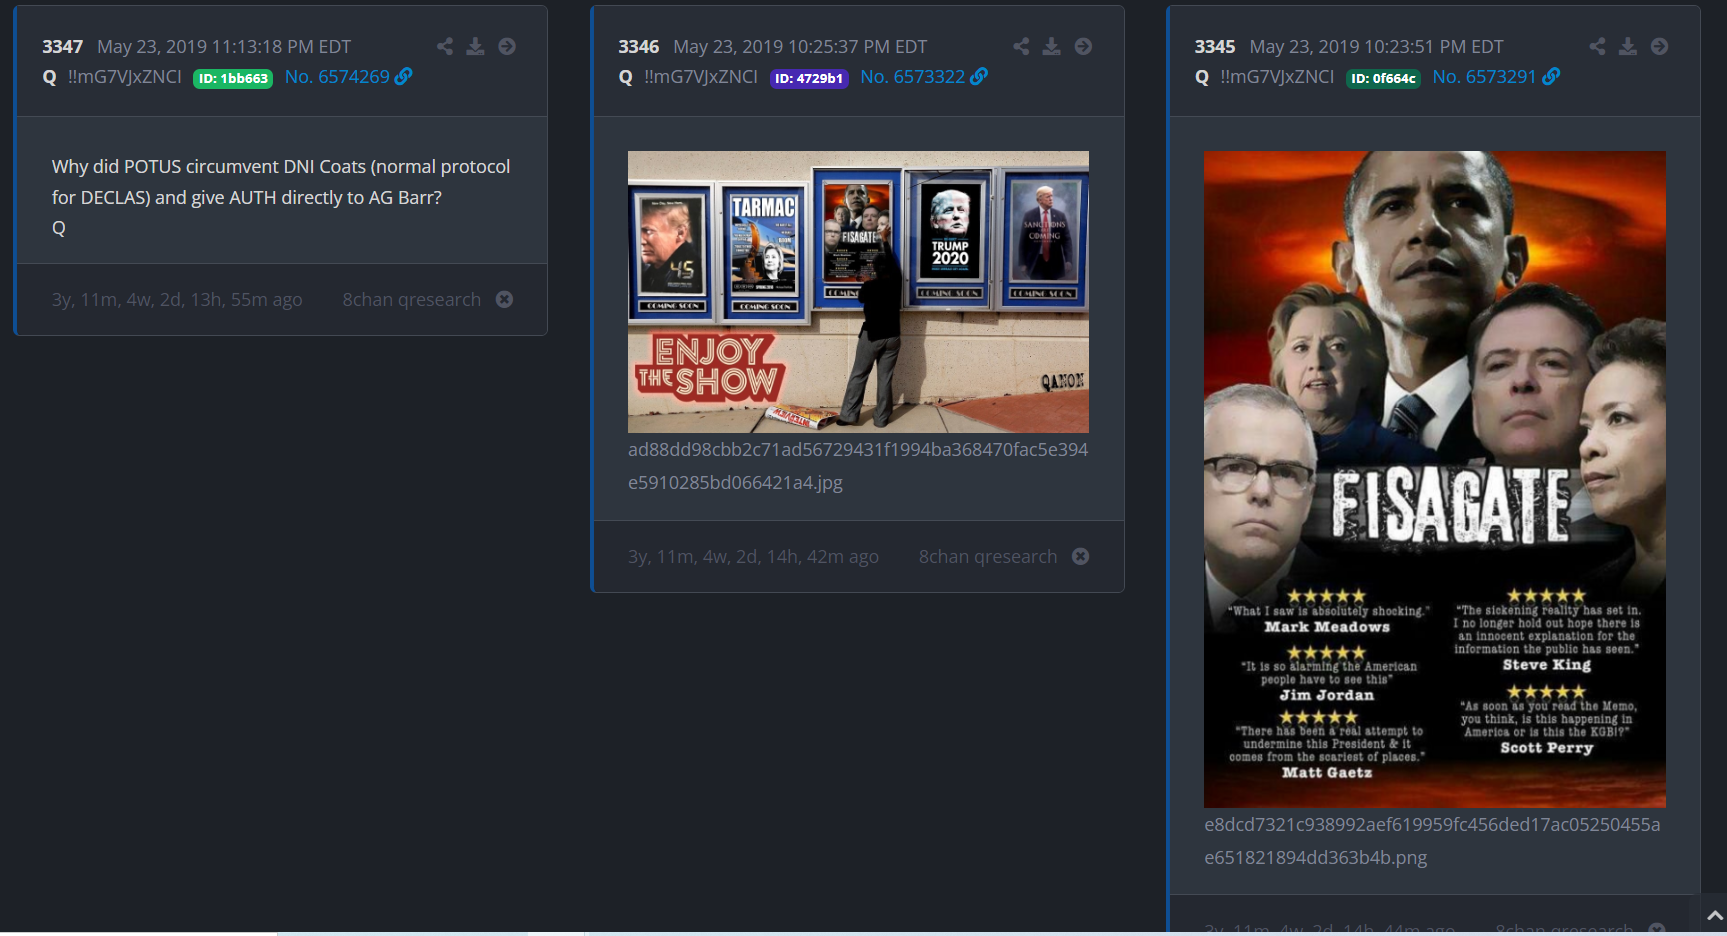The width and height of the screenshot is (1727, 936).
Task: Click tripcode !!mG7VJxZNCI in post 3347
Action: coord(124,77)
